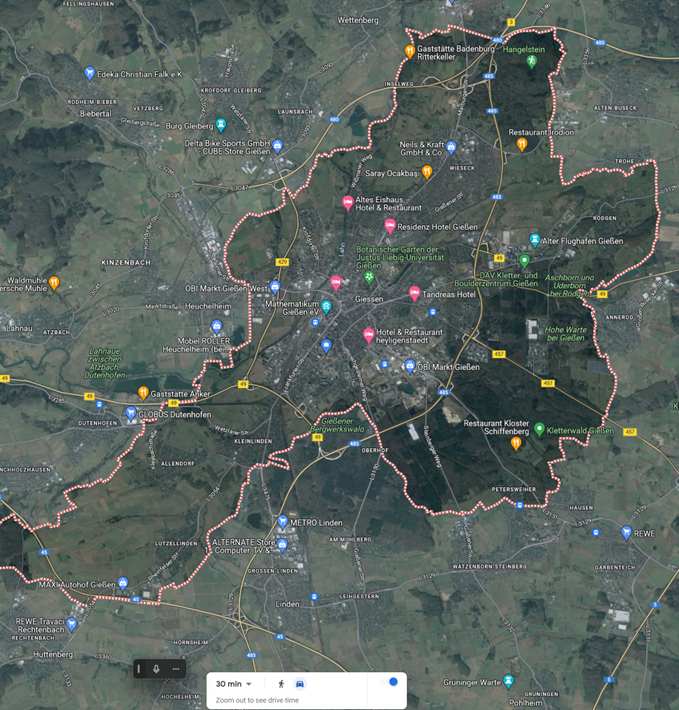Click the Burg Gleiberg landmark marker
Screen dimensions: 679x710
221,125
